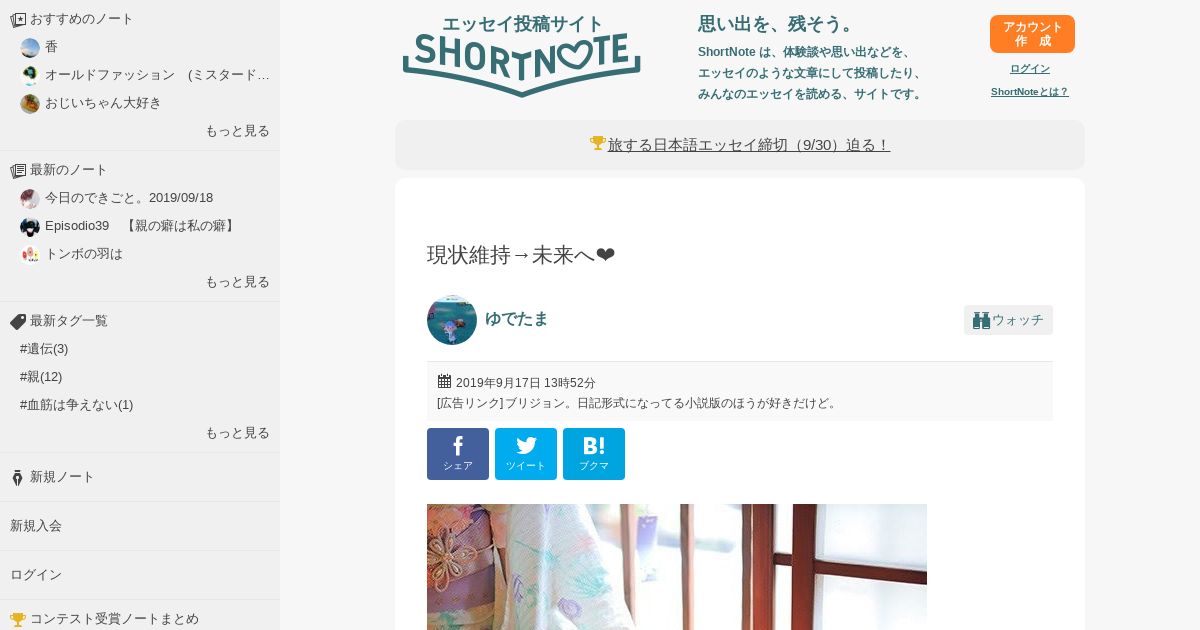Click the kimono photo in the article
This screenshot has height=630, width=1200.
point(677,567)
